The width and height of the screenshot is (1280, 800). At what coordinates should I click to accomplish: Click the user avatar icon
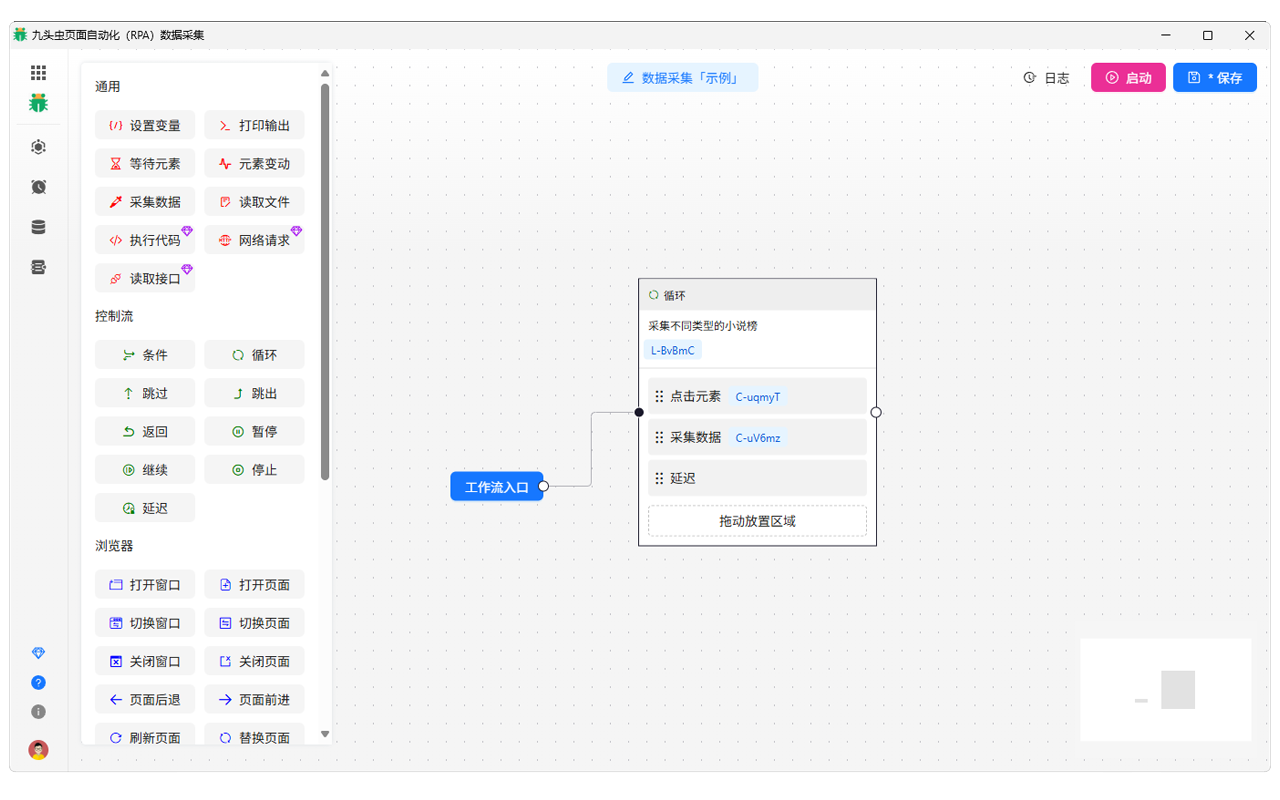tap(38, 750)
